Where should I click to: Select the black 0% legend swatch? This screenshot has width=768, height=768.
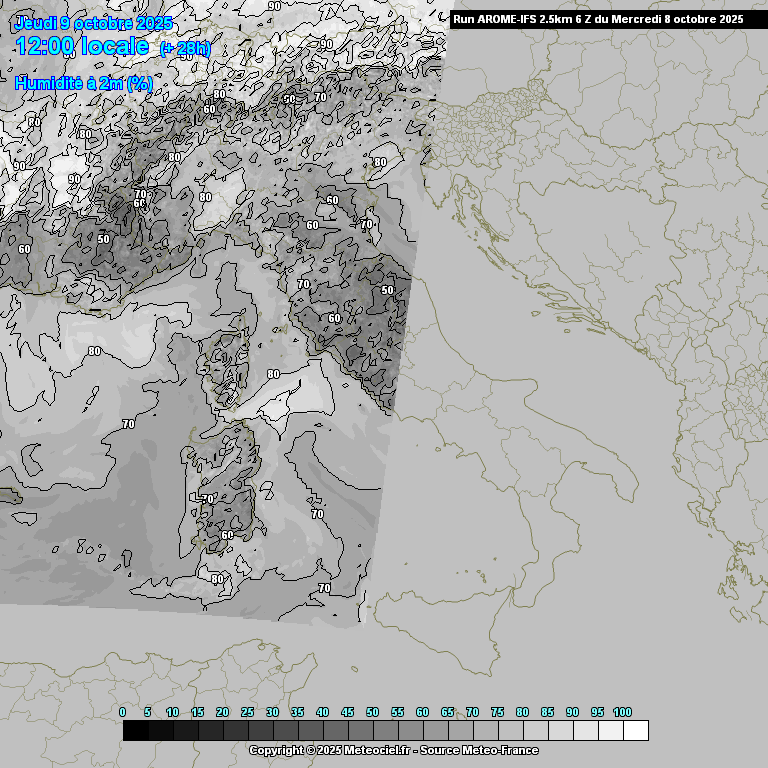pos(135,731)
